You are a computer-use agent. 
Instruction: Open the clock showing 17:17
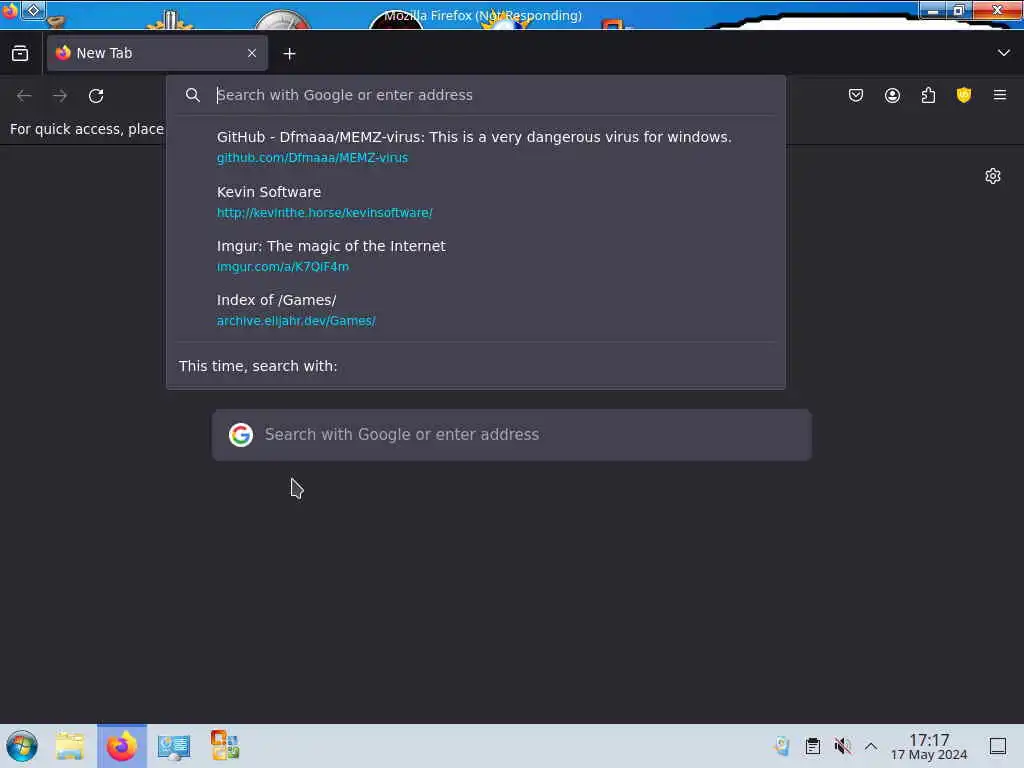929,746
